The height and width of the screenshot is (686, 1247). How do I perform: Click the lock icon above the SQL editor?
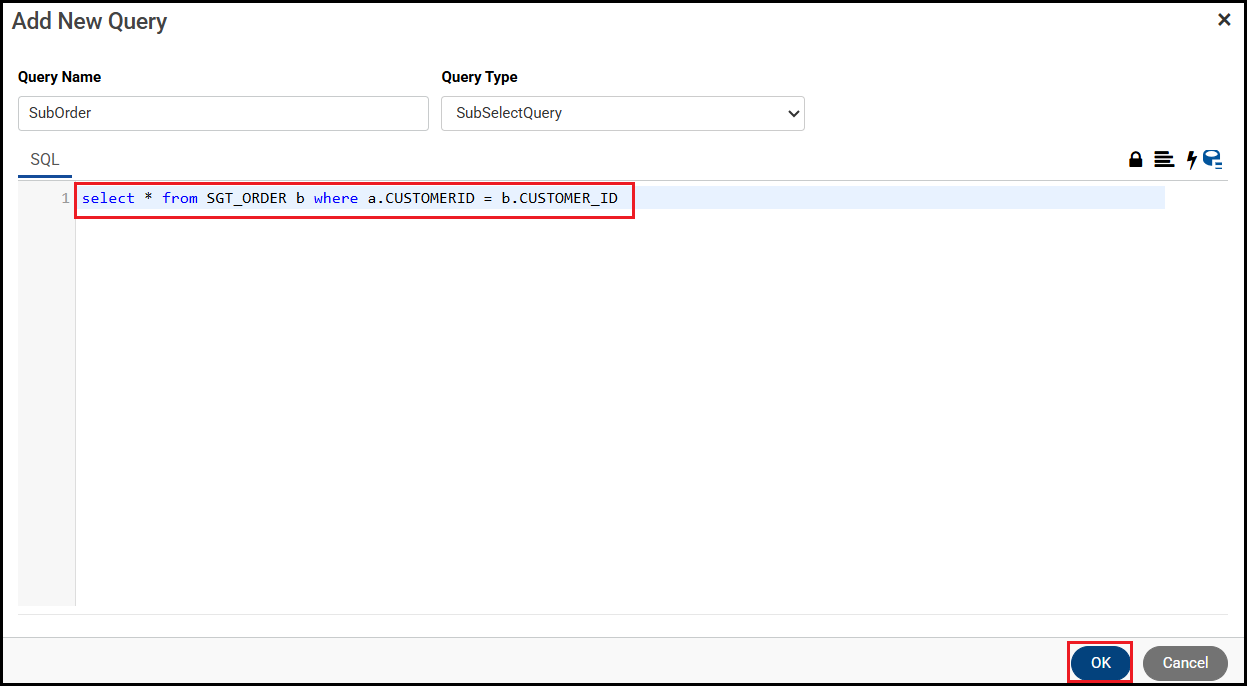(1135, 160)
